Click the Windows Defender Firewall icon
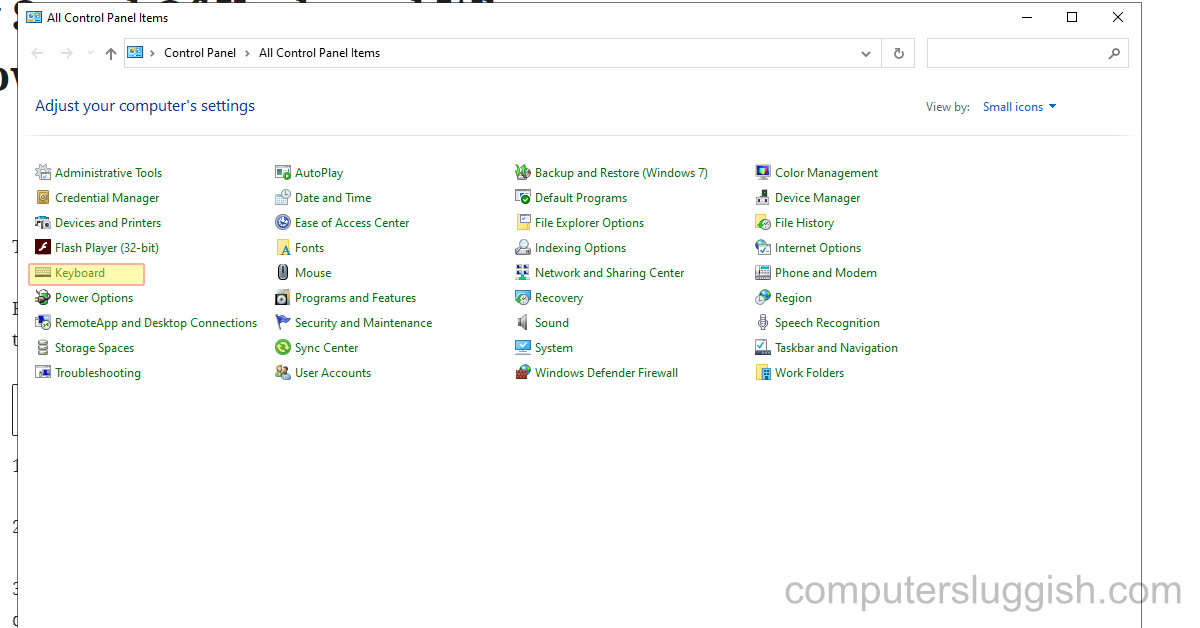 (523, 373)
